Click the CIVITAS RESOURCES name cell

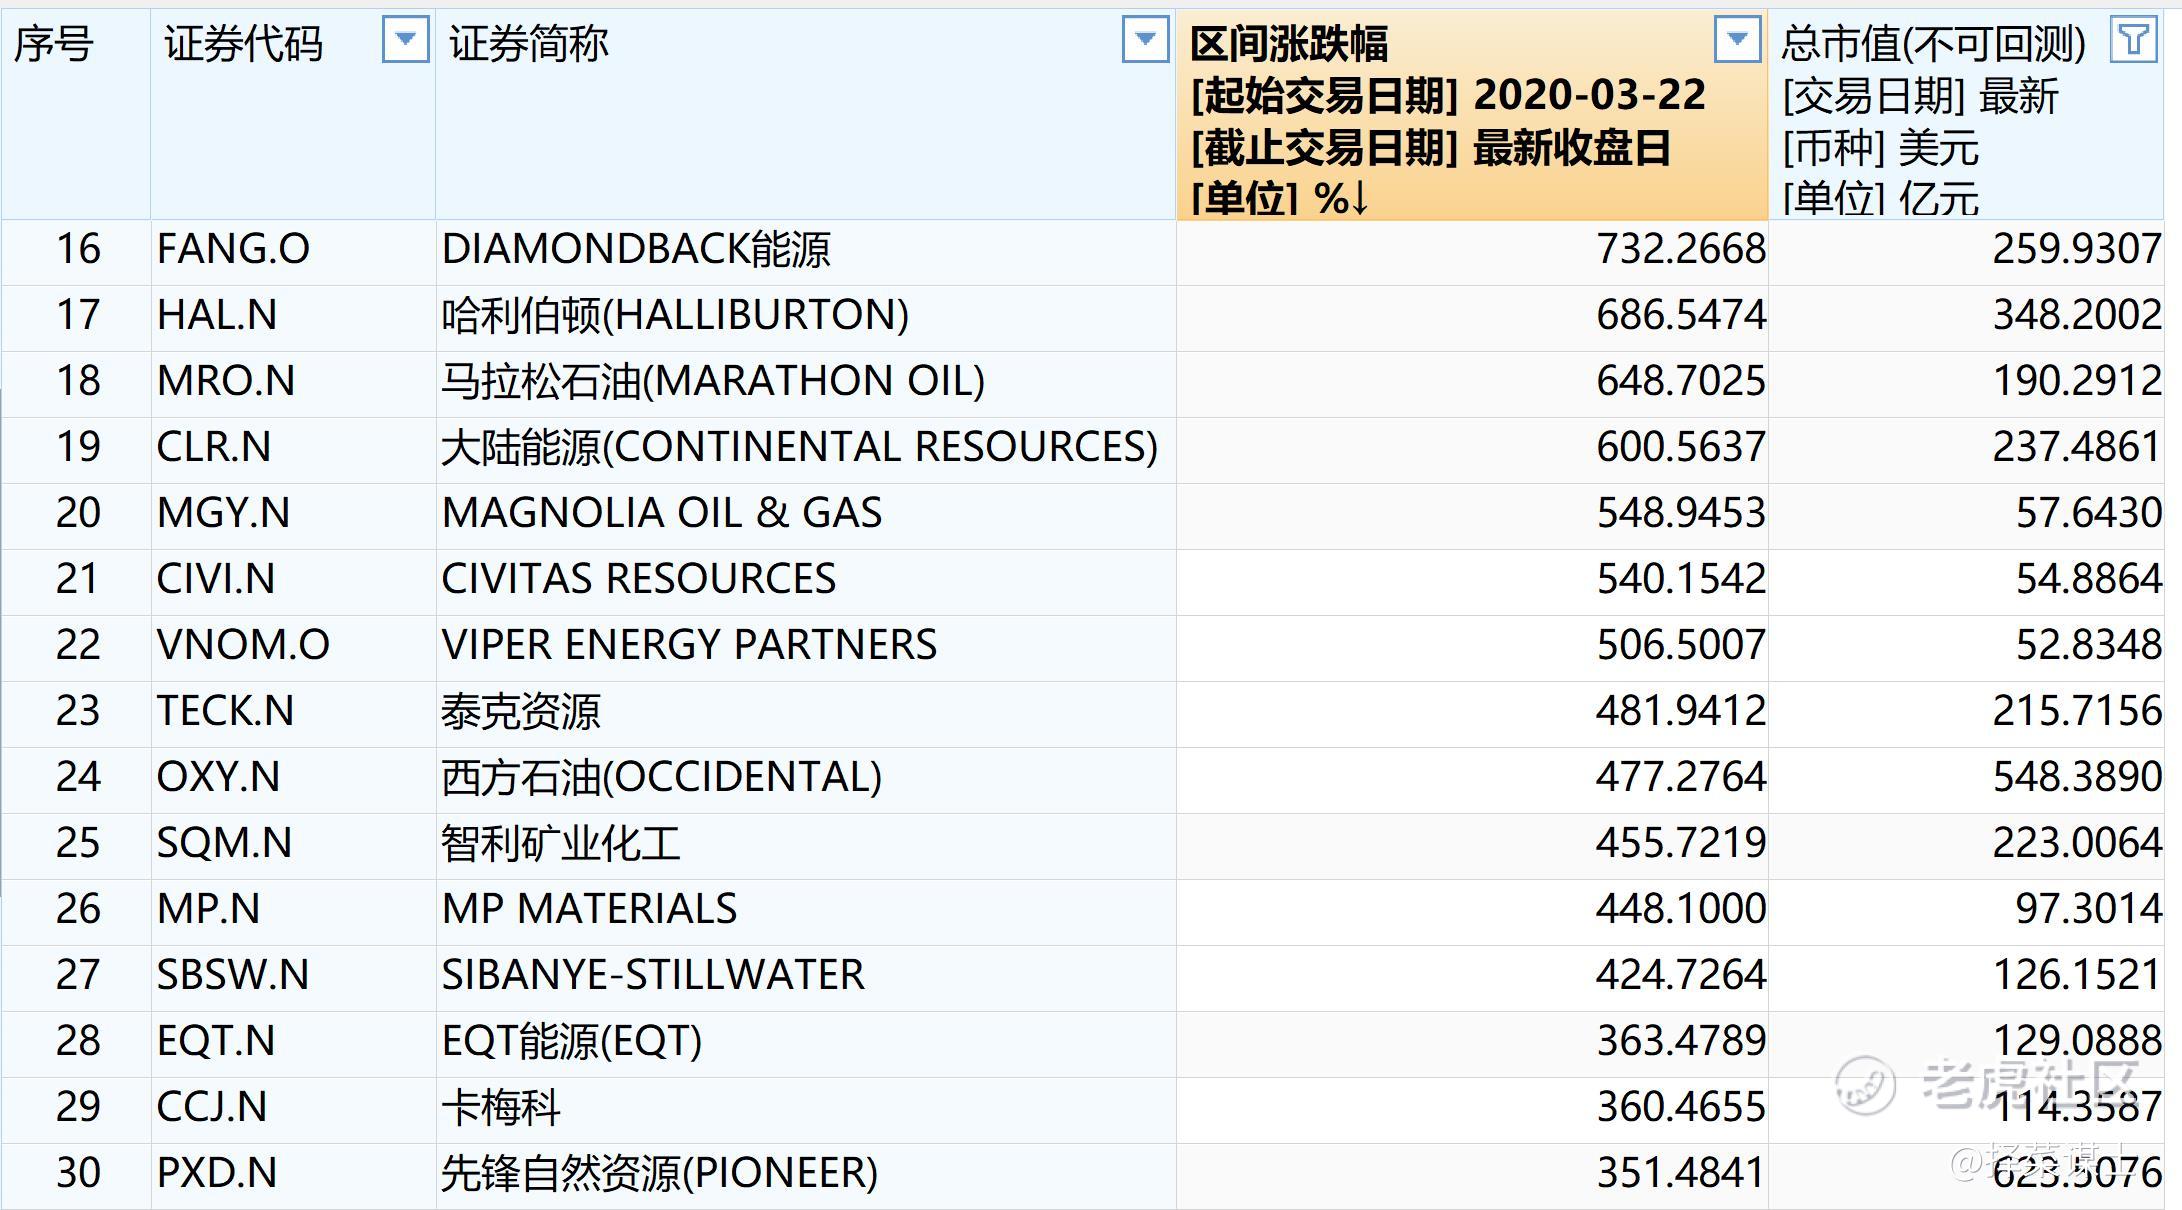coord(638,579)
